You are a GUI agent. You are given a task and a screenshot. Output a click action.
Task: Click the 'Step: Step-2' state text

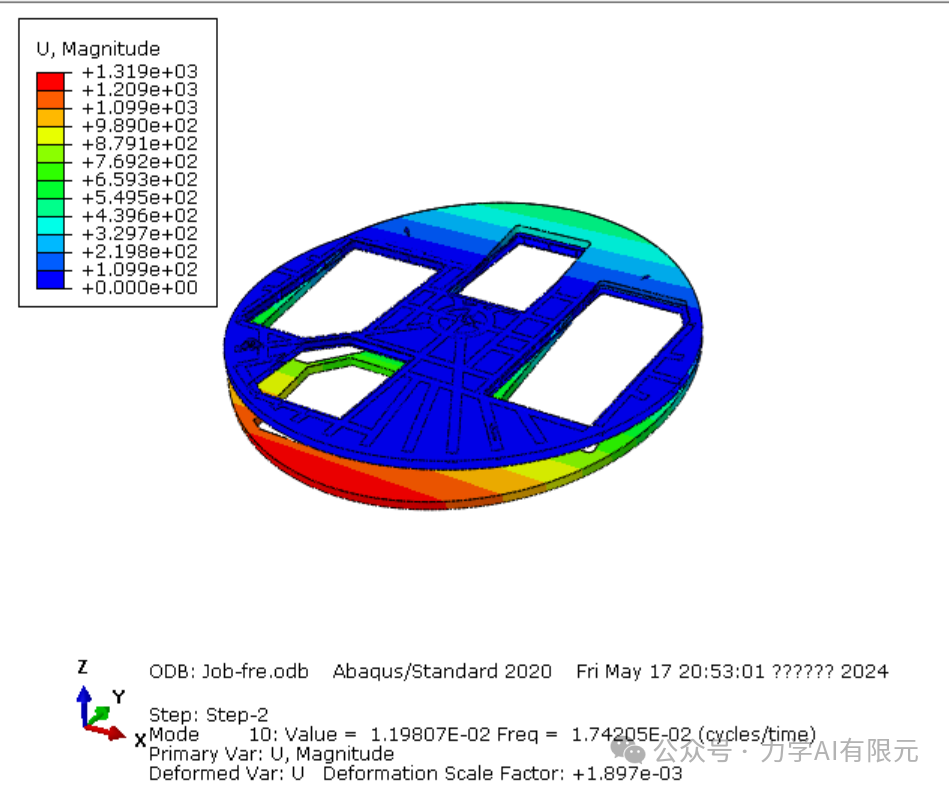[208, 715]
